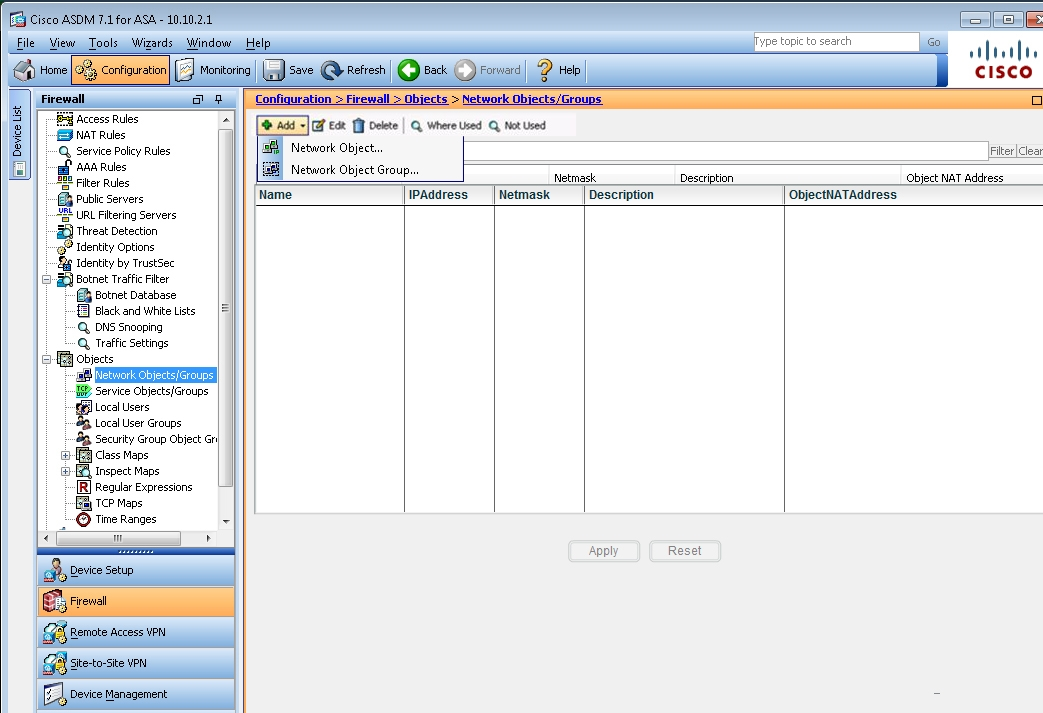The height and width of the screenshot is (713, 1043).
Task: Click the Local Users icon
Action: pos(83,407)
